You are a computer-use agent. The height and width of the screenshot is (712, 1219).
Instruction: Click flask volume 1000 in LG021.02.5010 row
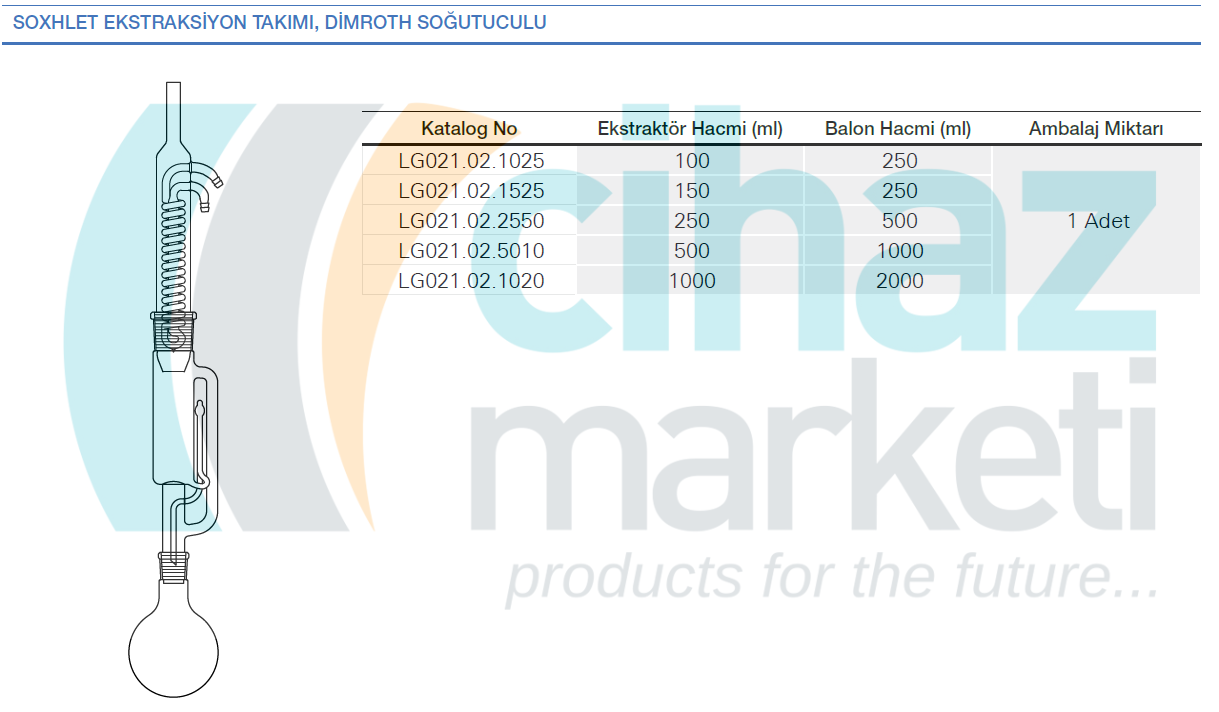click(900, 251)
